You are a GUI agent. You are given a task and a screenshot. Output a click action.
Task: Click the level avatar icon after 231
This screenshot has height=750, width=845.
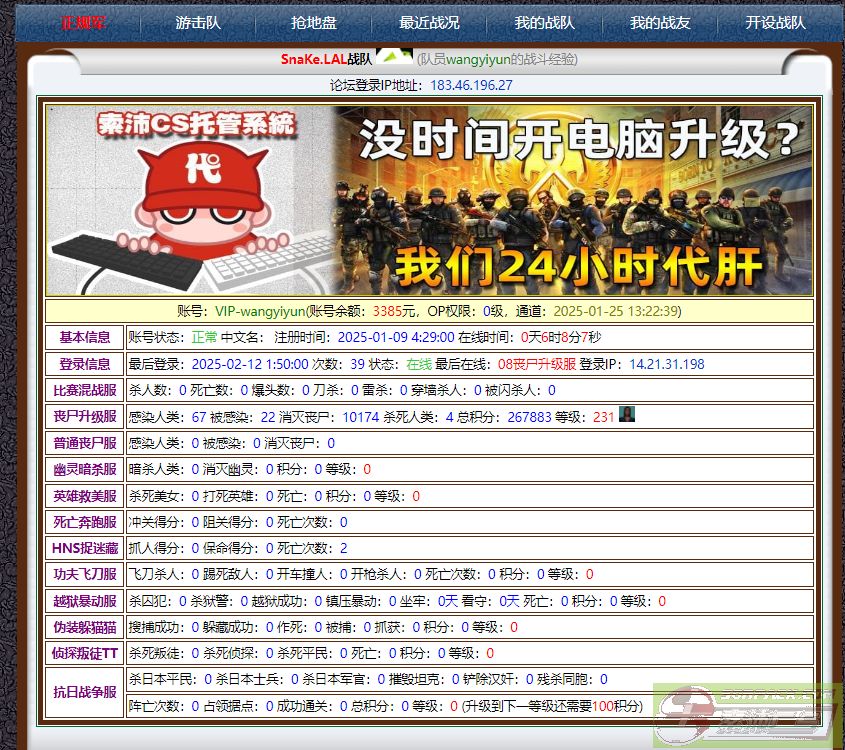coord(627,414)
